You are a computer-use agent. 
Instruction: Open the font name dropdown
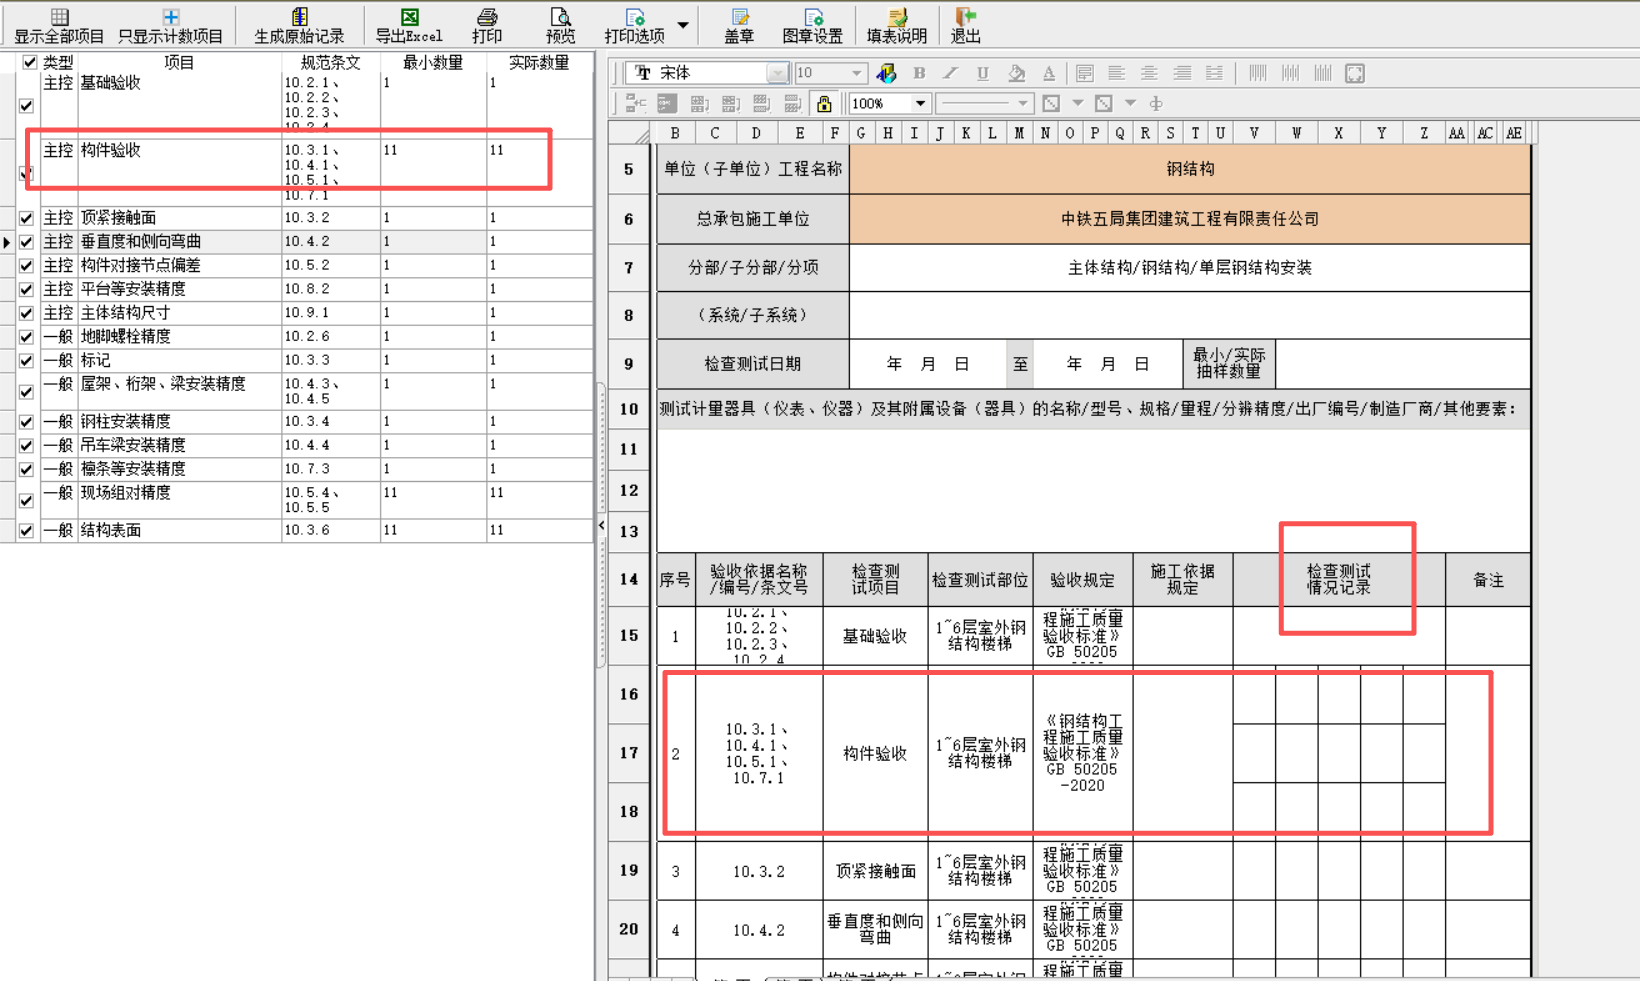click(x=778, y=72)
